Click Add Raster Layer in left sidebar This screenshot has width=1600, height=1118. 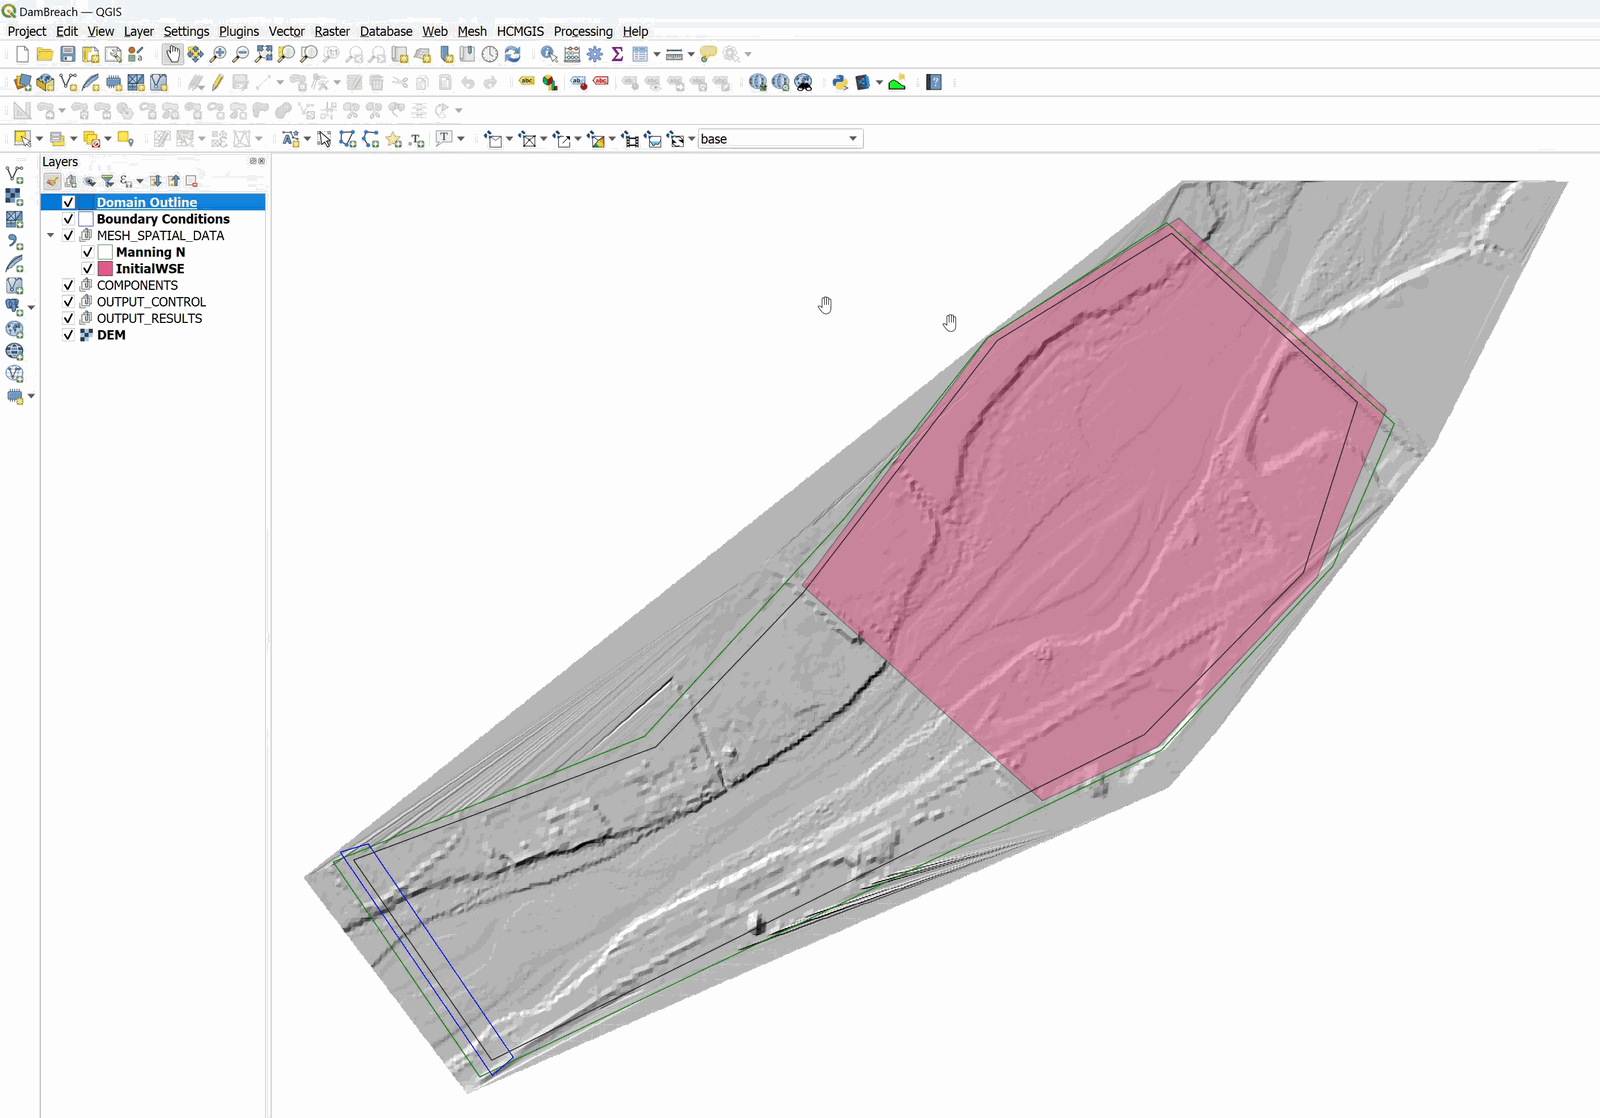[14, 197]
